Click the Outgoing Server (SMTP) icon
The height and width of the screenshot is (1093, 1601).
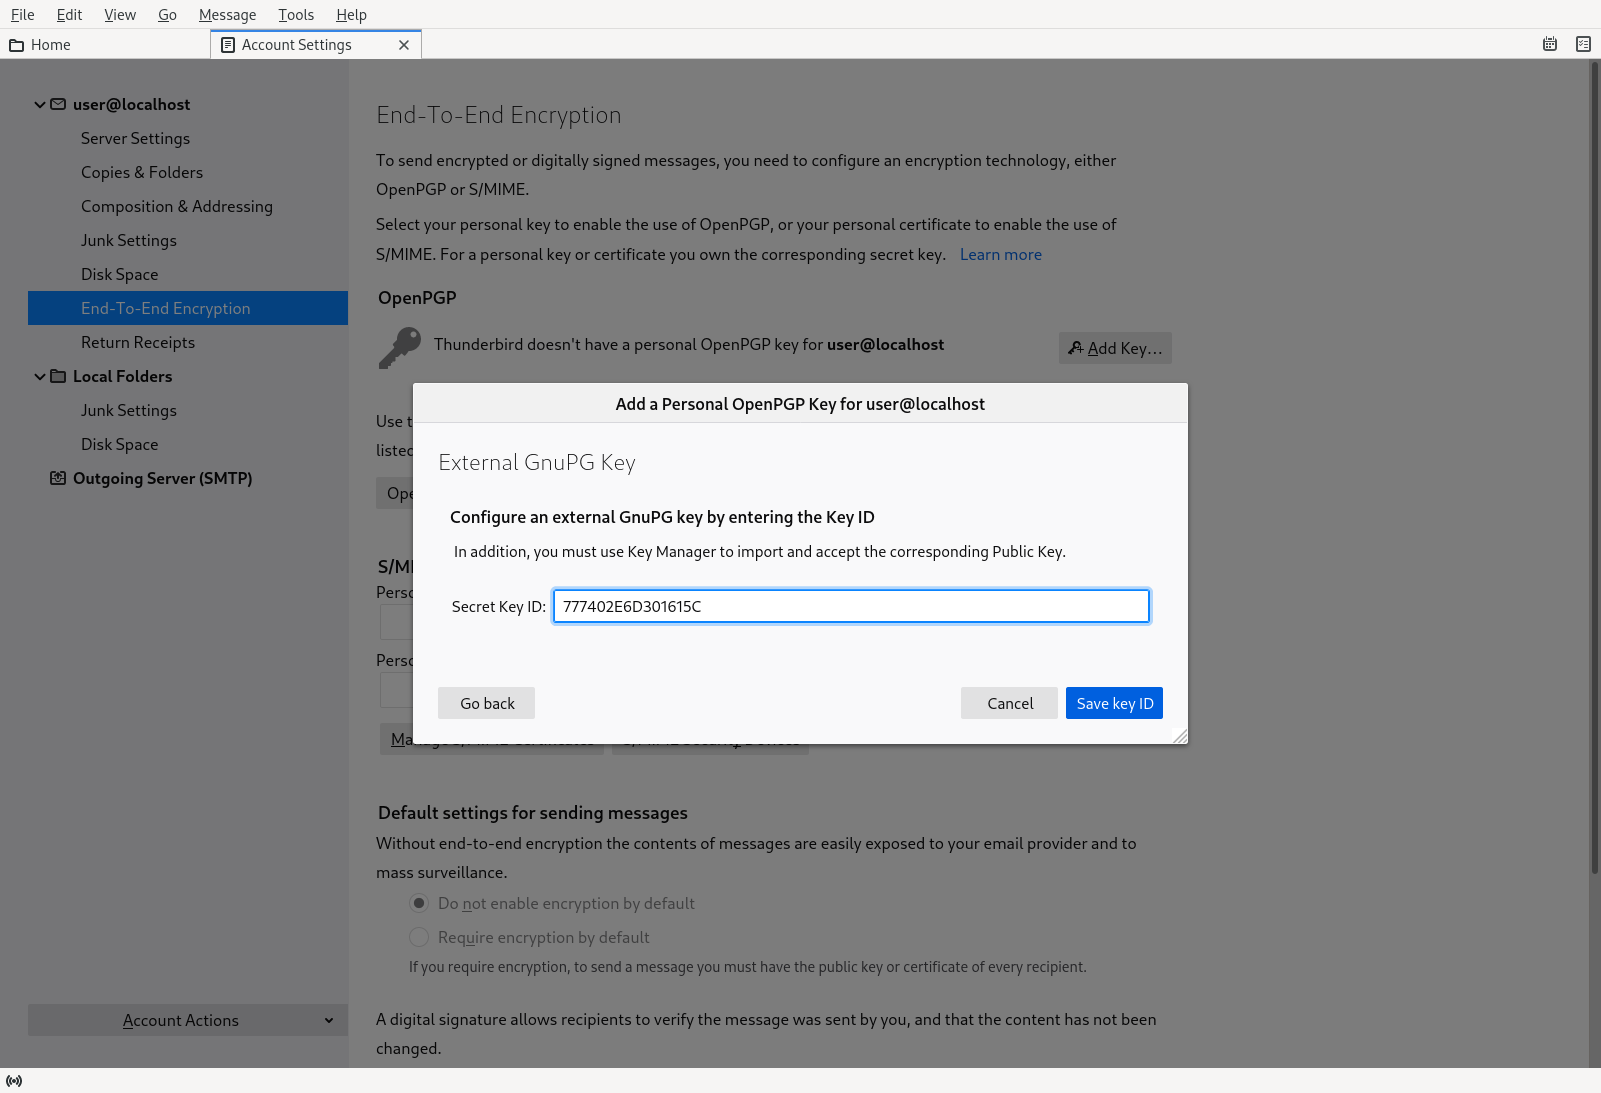[x=58, y=478]
